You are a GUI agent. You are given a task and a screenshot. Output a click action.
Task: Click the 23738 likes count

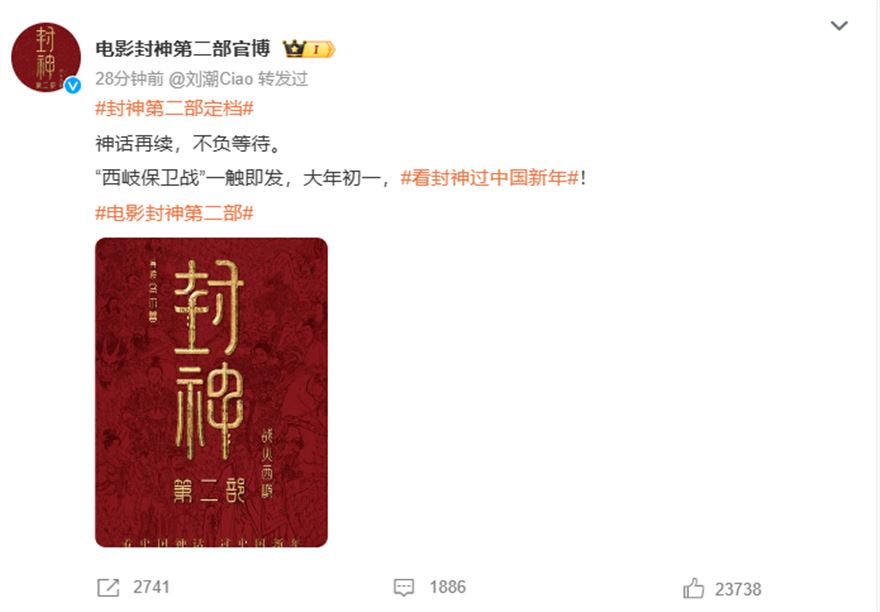tap(738, 589)
